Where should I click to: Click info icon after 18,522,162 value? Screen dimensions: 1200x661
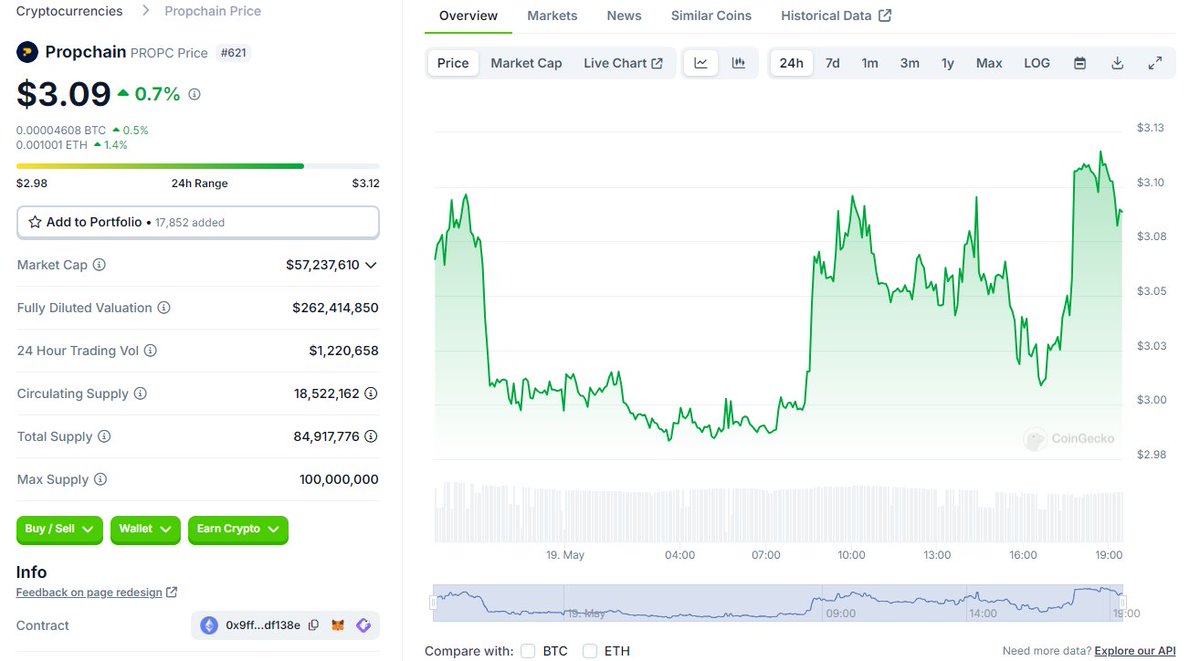click(371, 394)
